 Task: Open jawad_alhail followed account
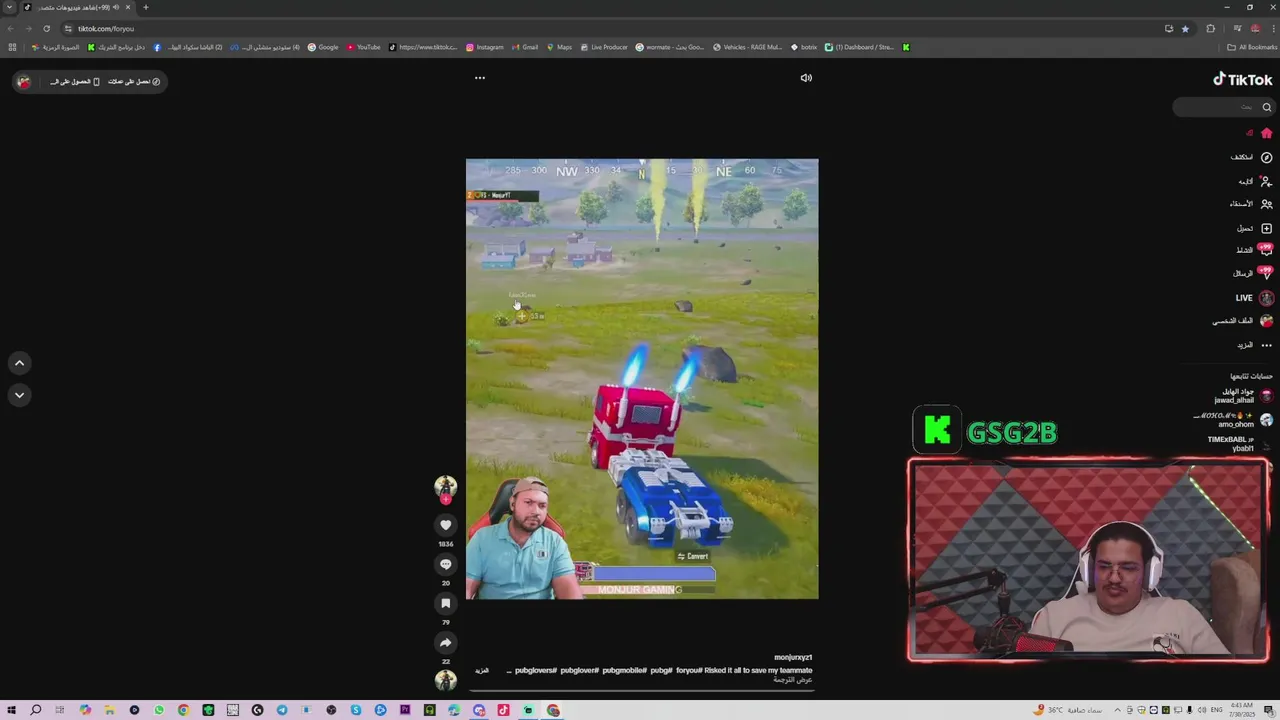click(x=1243, y=396)
